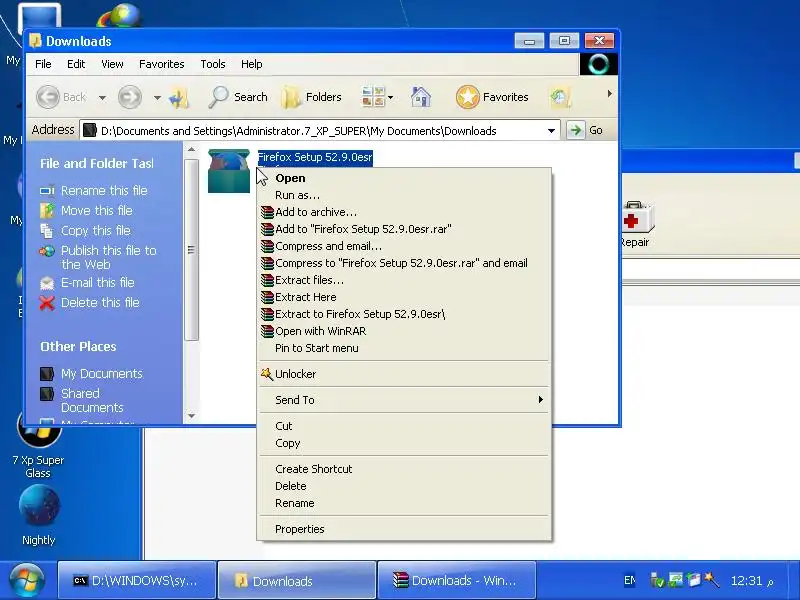Viewport: 800px width, 600px height.
Task: Go up one folder level icon
Action: [179, 97]
